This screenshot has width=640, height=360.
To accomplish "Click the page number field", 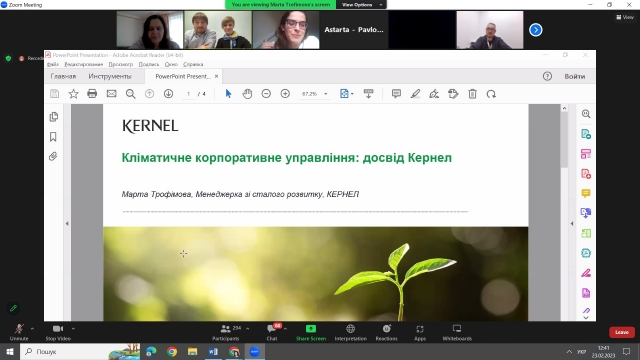I will 188,94.
